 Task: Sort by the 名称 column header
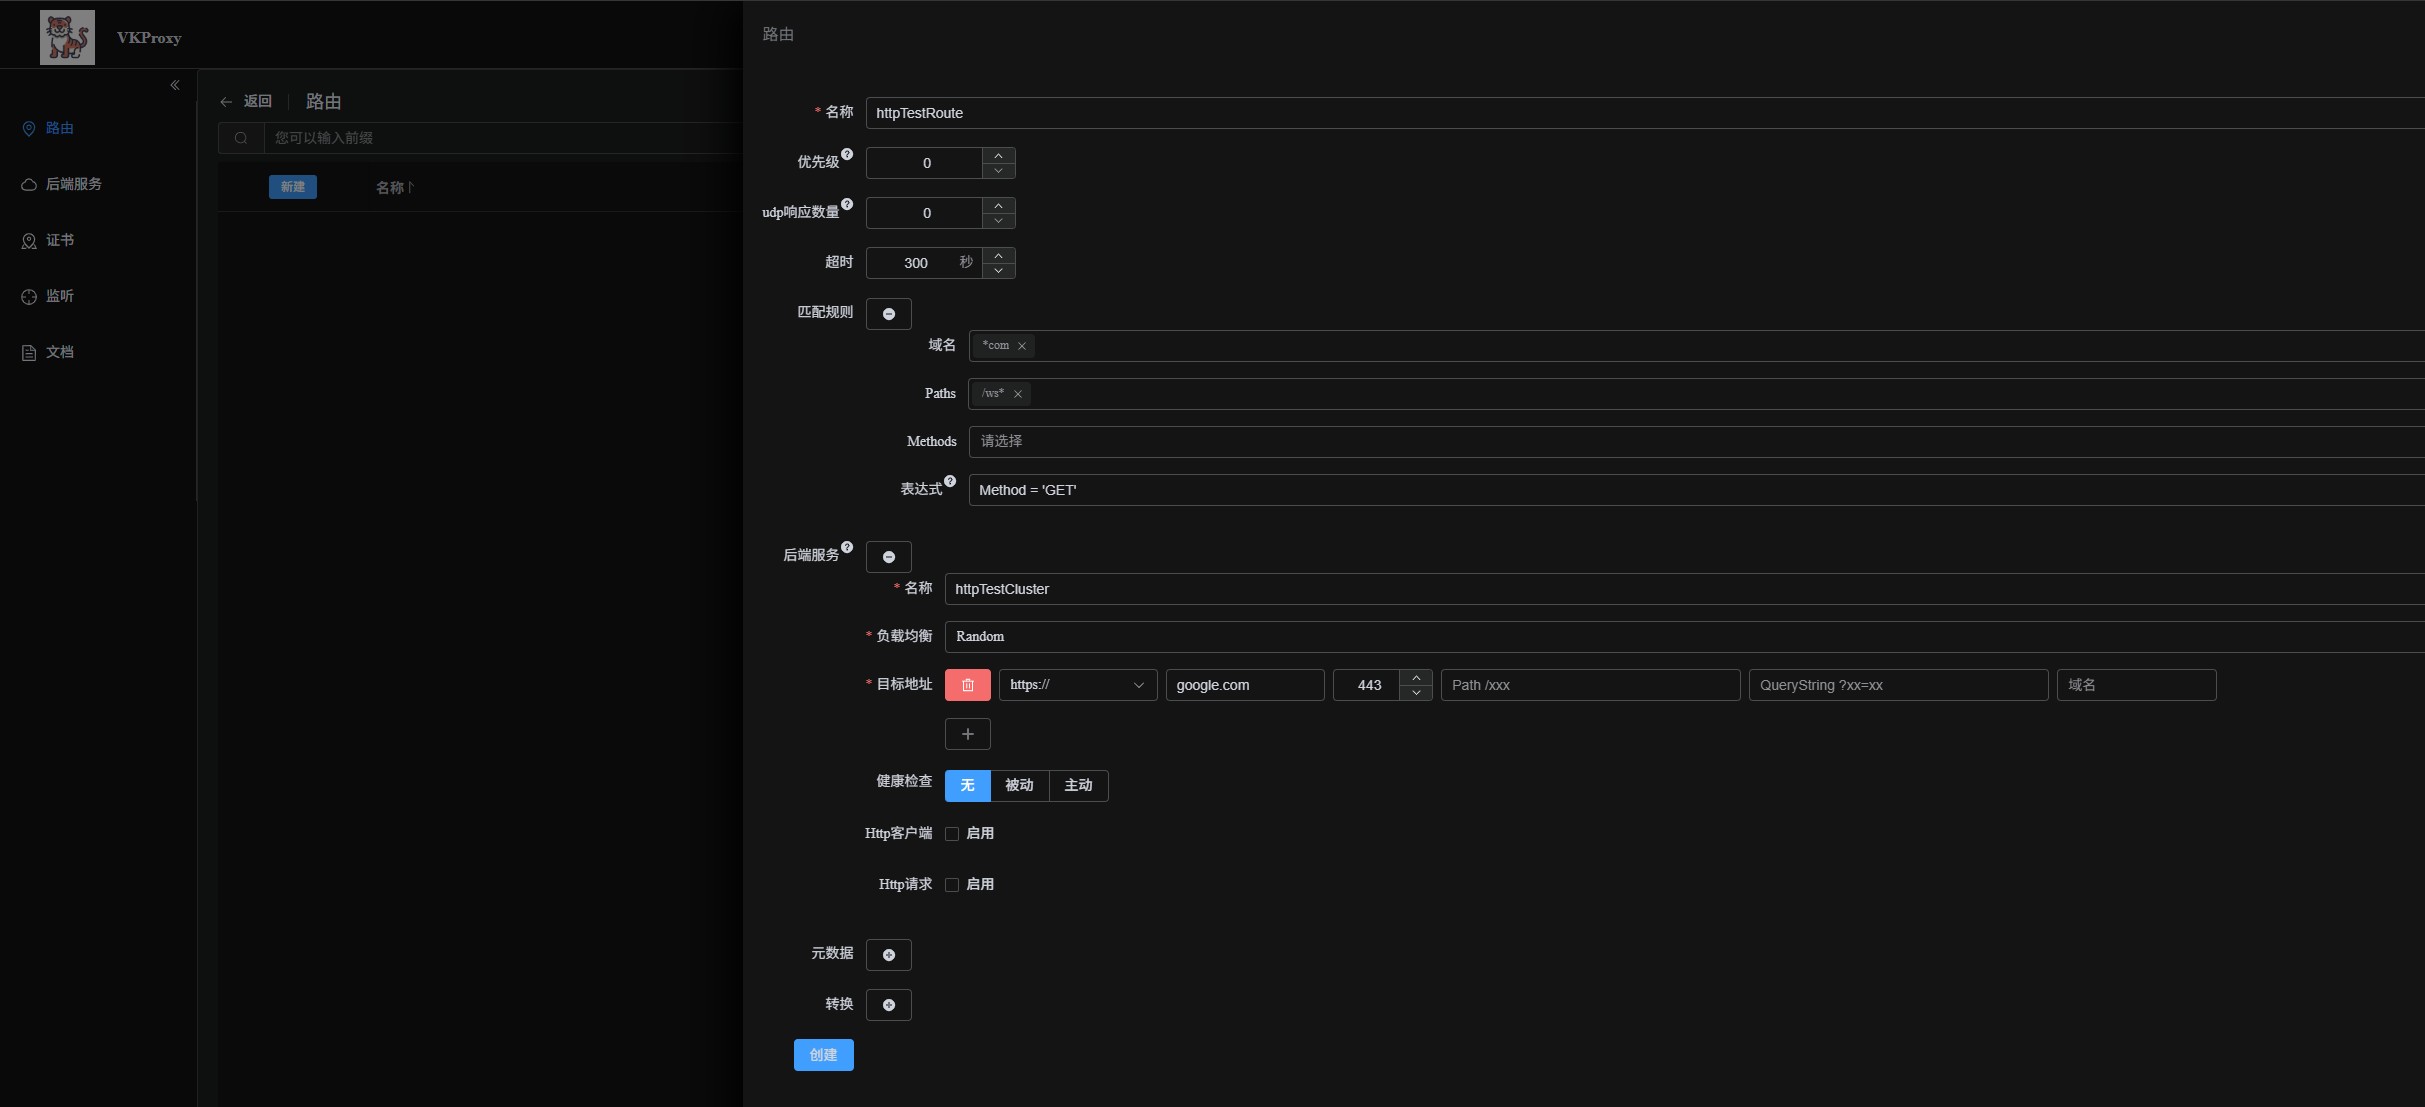(x=395, y=188)
